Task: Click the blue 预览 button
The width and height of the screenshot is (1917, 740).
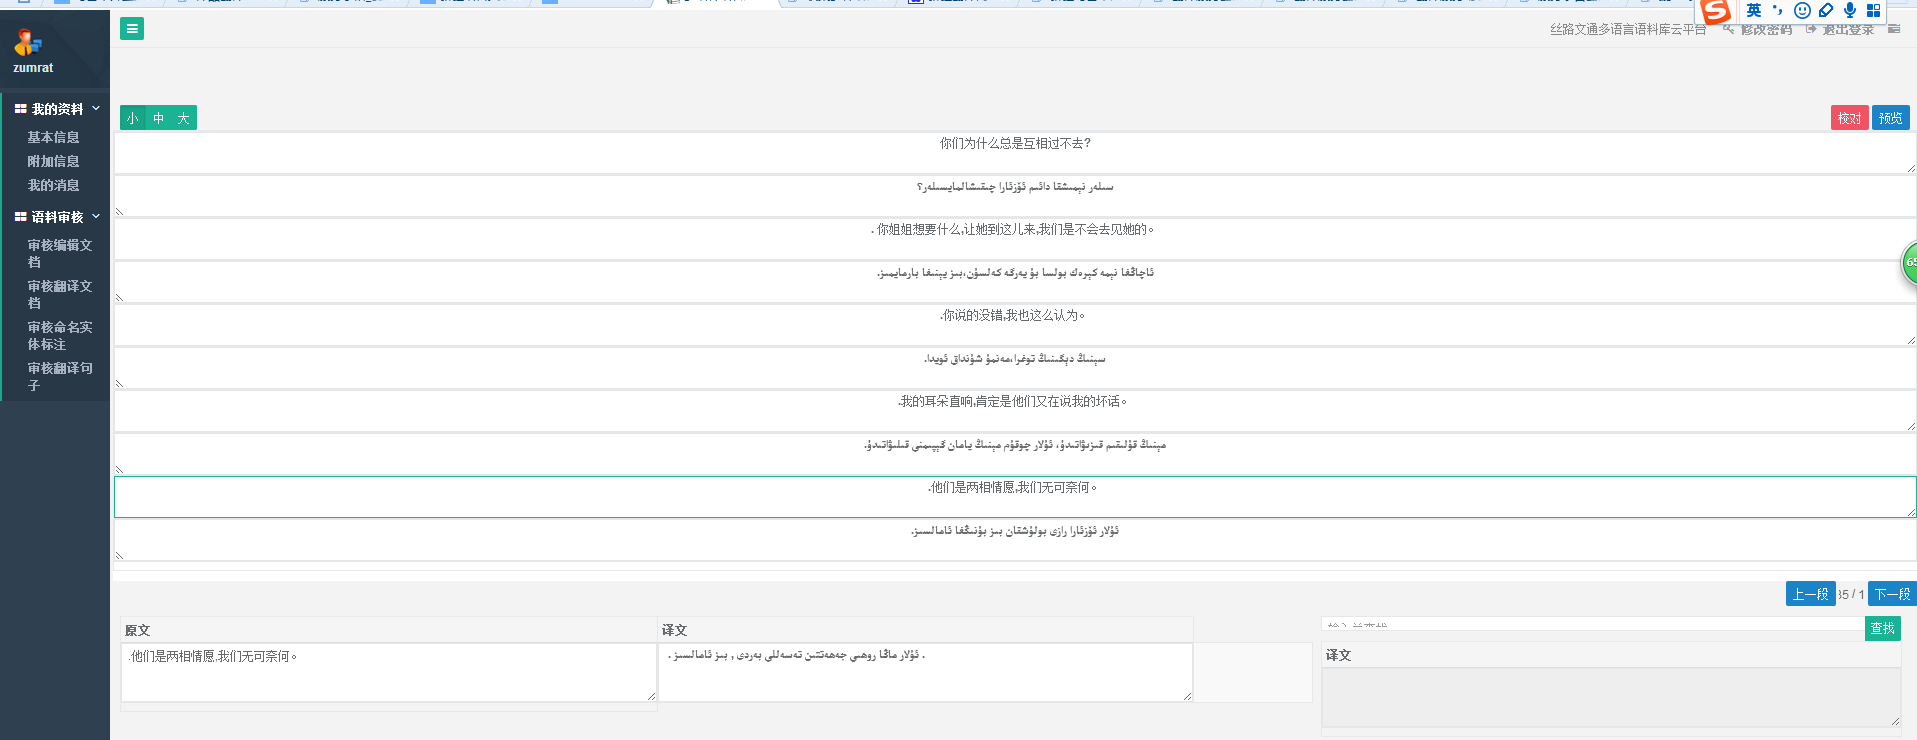Action: pos(1890,118)
